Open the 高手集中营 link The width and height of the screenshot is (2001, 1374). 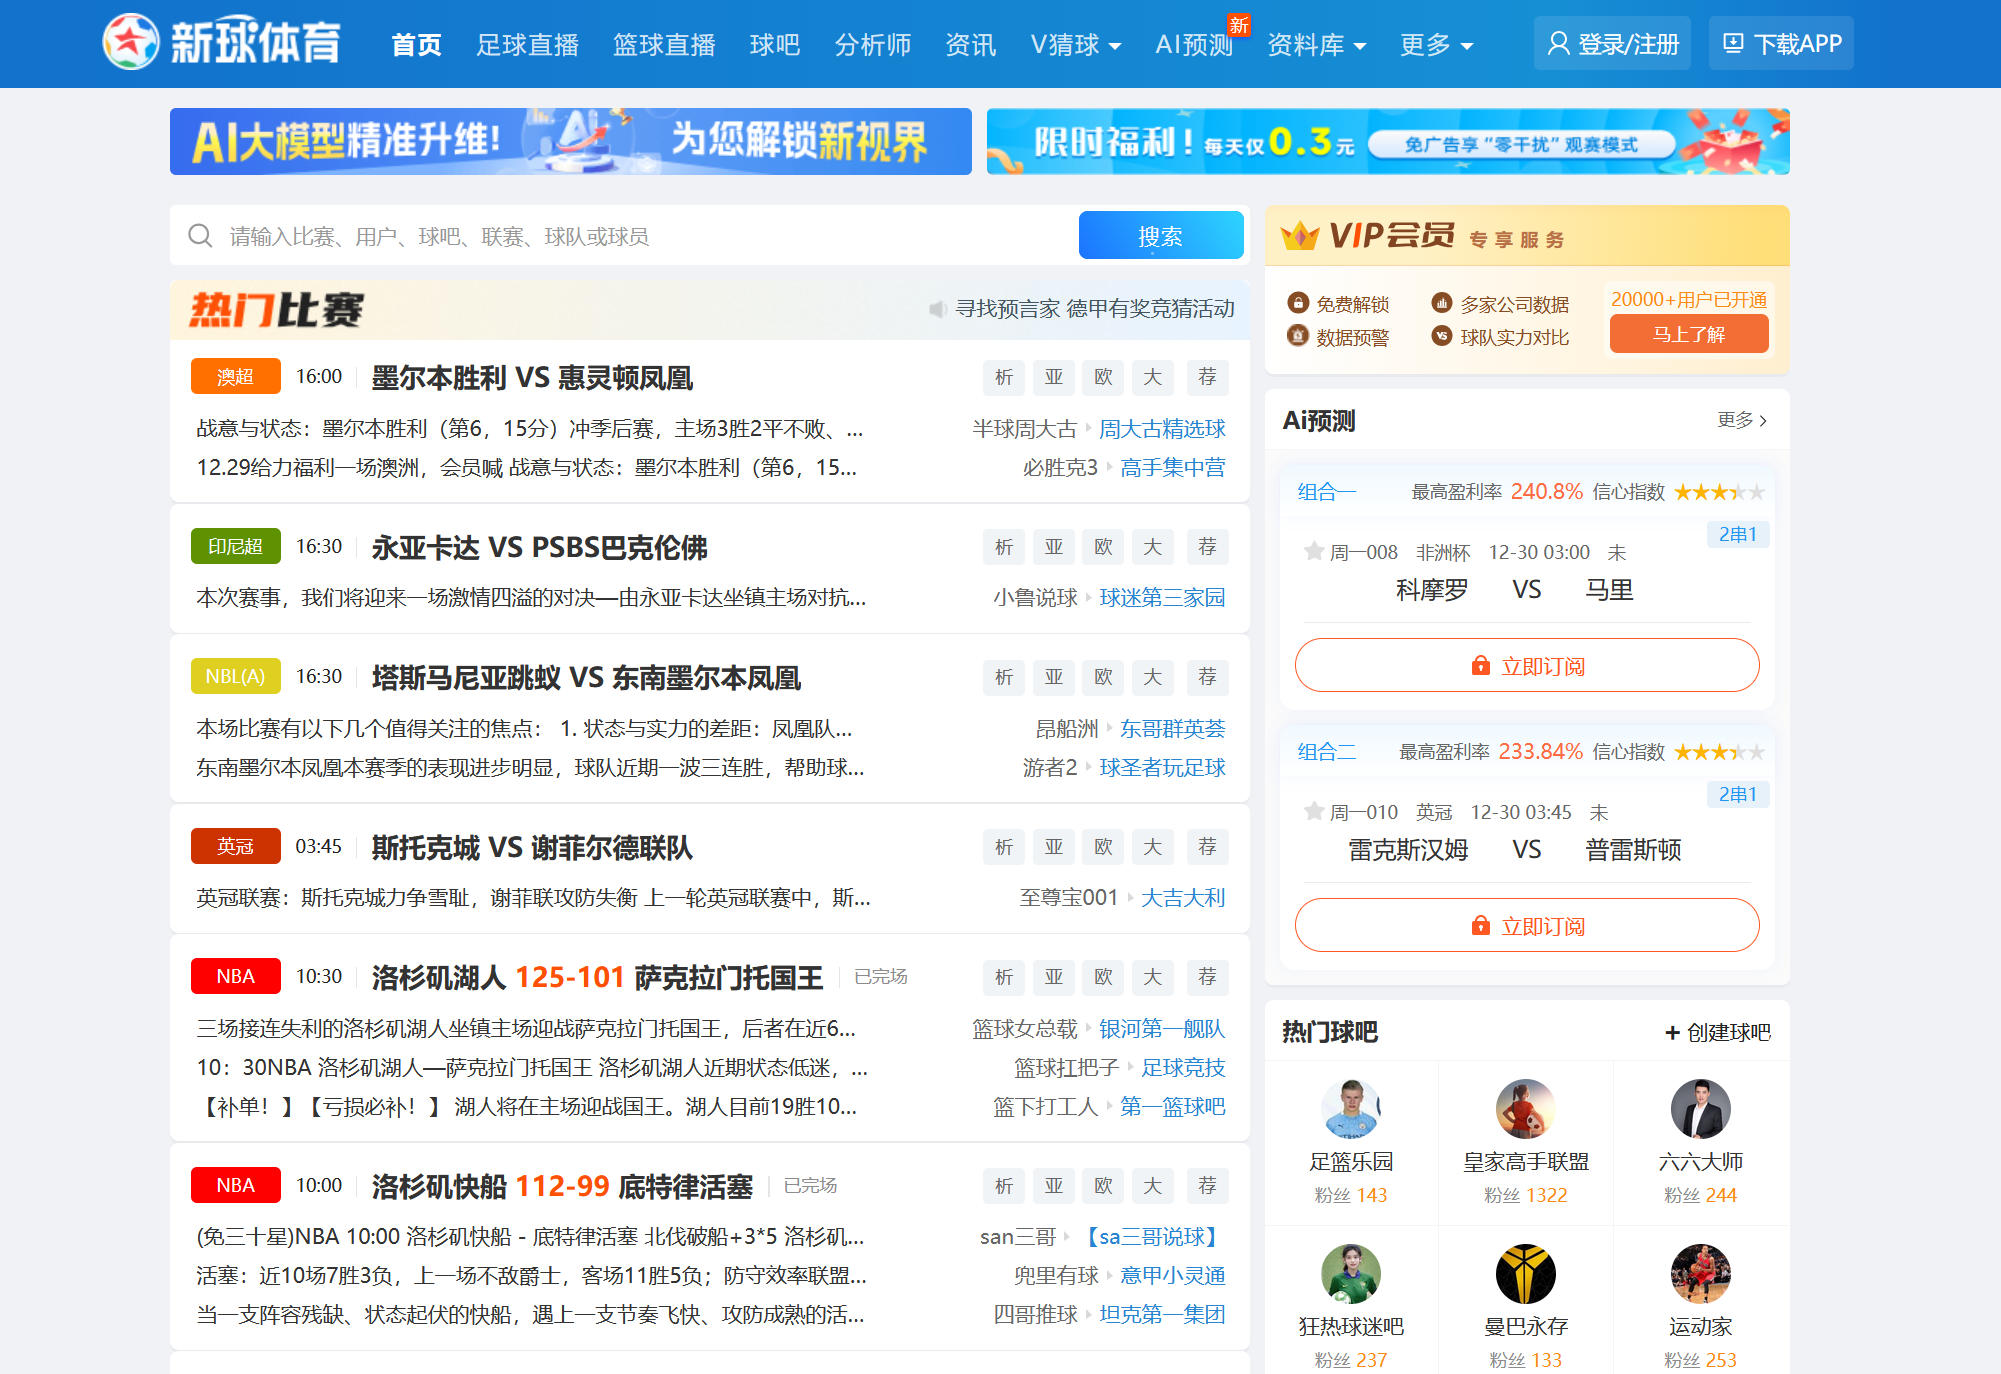pos(1173,467)
